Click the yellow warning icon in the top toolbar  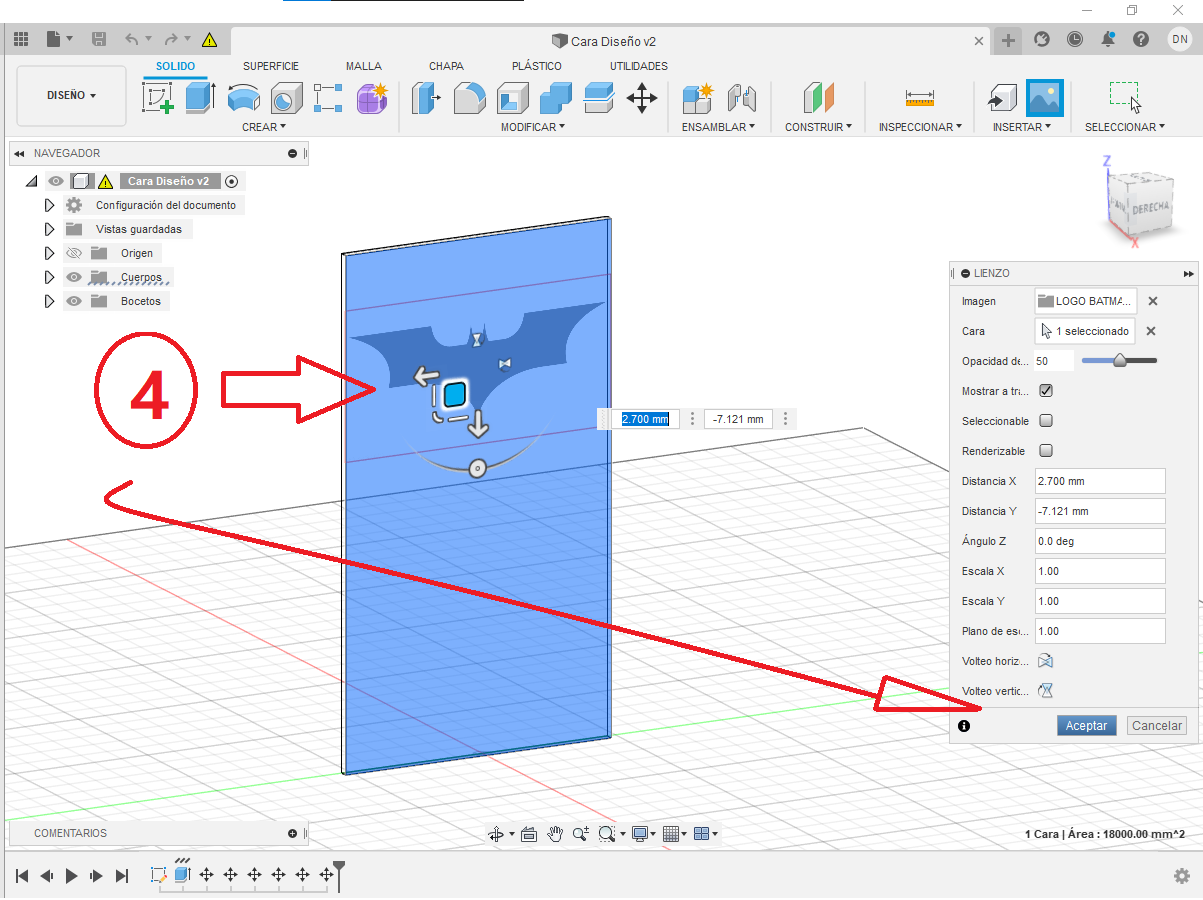pos(209,40)
